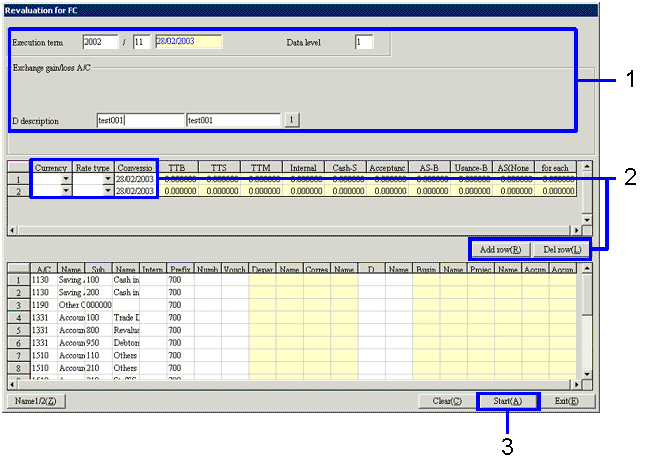Click the Execution term month field
The height and width of the screenshot is (464, 648).
[142, 43]
